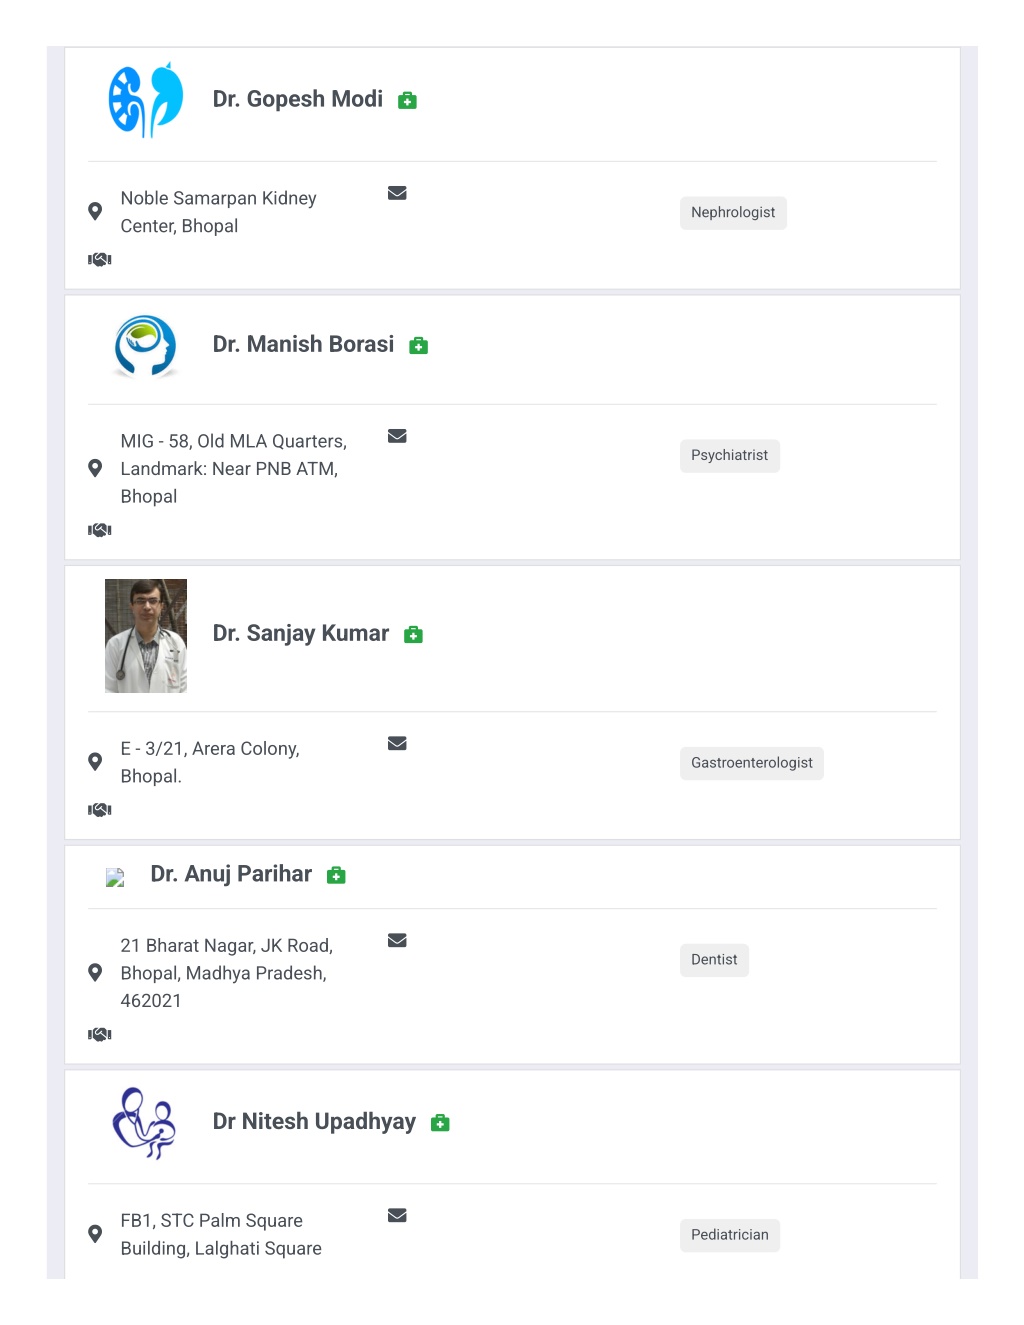Click the green medical kit icon beside Dr. Manish Borasi

[x=419, y=346]
